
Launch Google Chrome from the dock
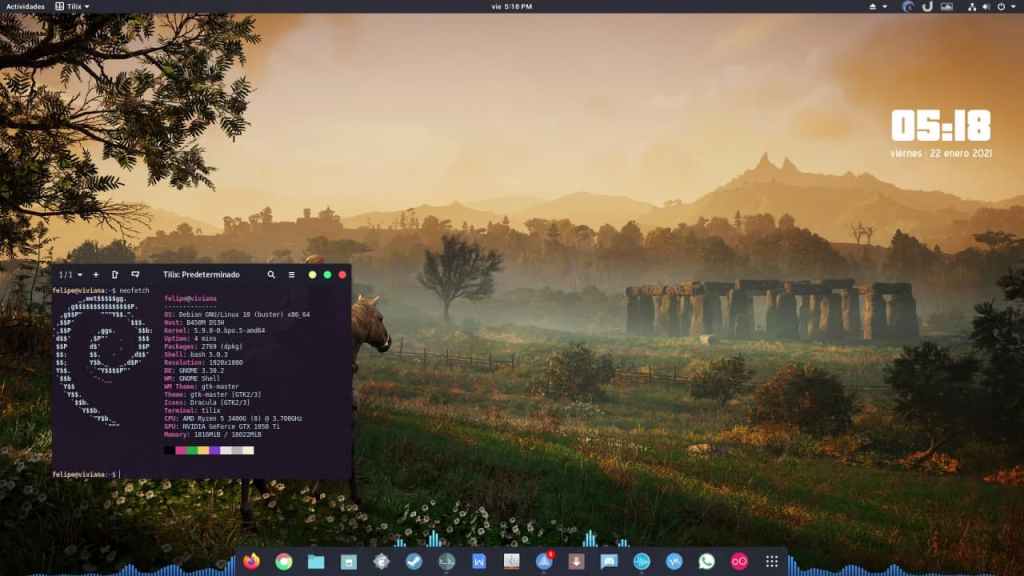click(x=284, y=561)
